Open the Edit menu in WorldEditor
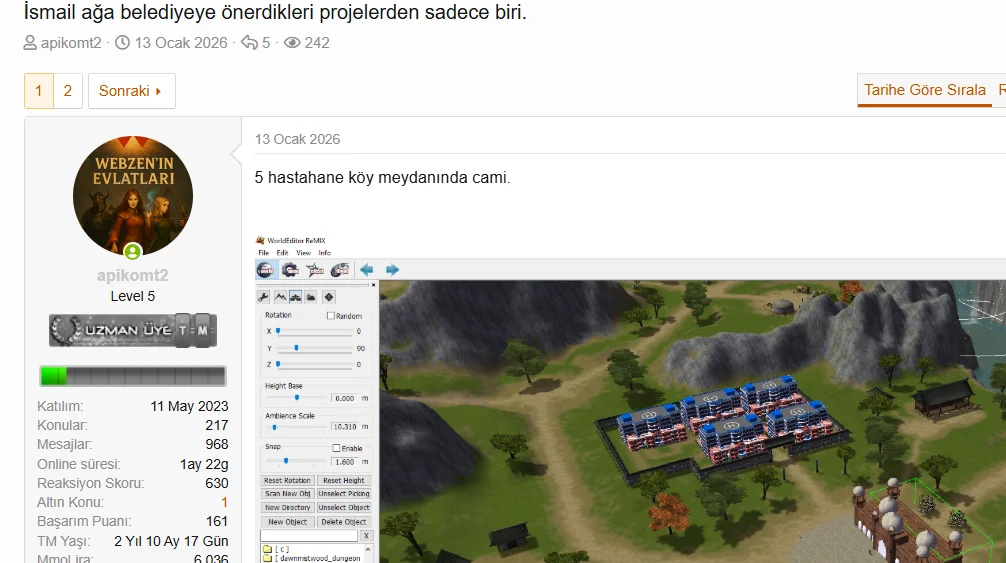The image size is (1006, 563). pyautogui.click(x=282, y=253)
